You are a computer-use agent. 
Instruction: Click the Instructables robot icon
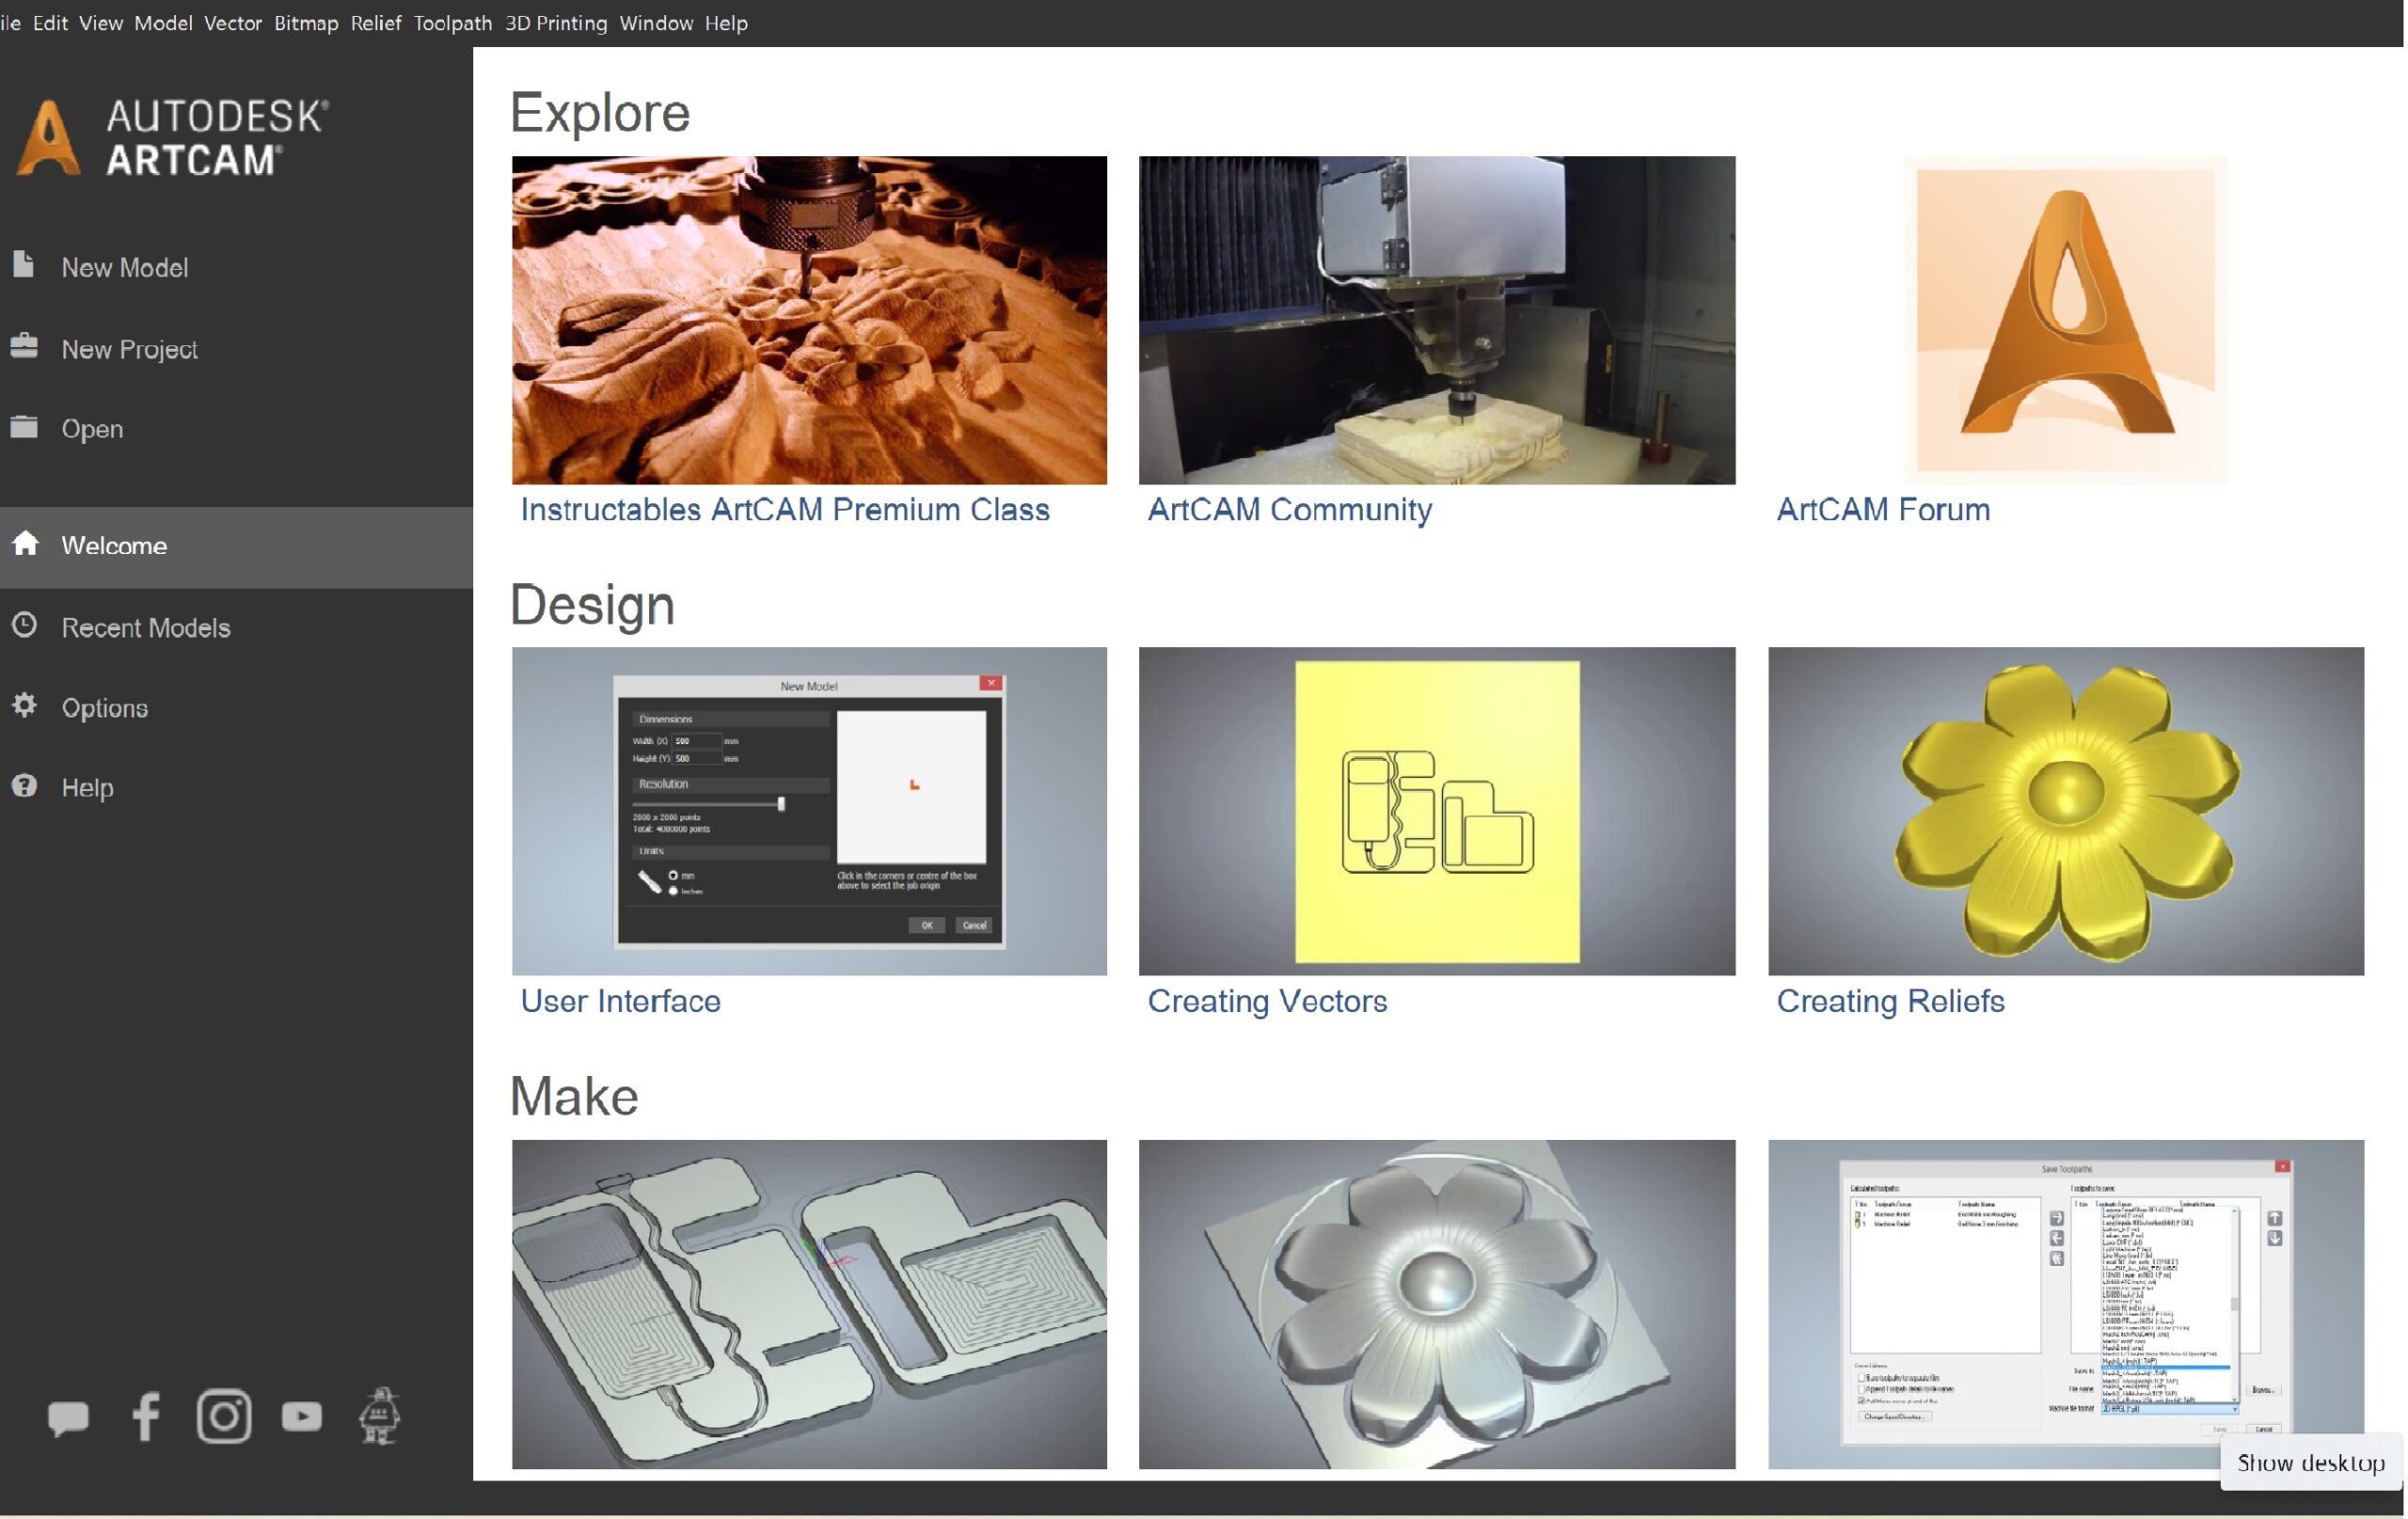tap(379, 1416)
